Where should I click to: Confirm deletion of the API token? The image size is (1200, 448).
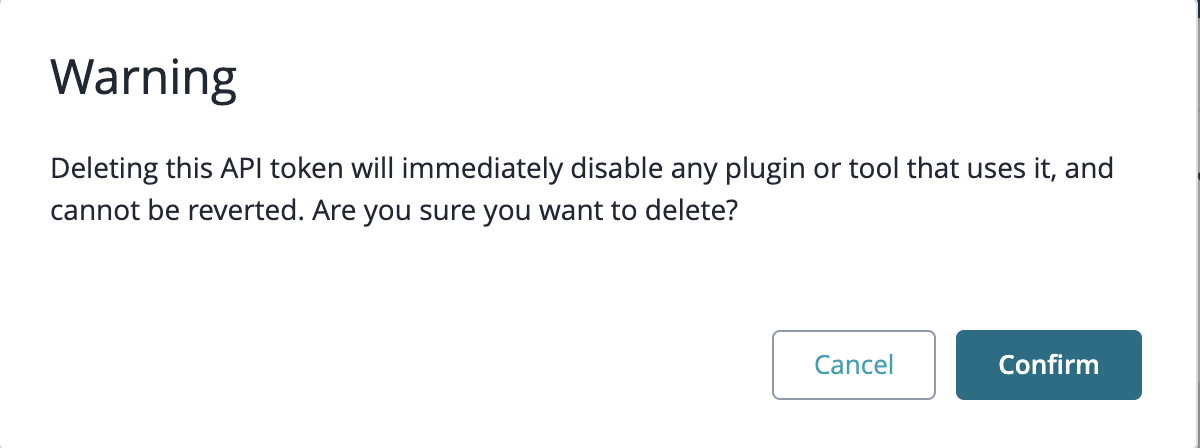[x=1049, y=365]
